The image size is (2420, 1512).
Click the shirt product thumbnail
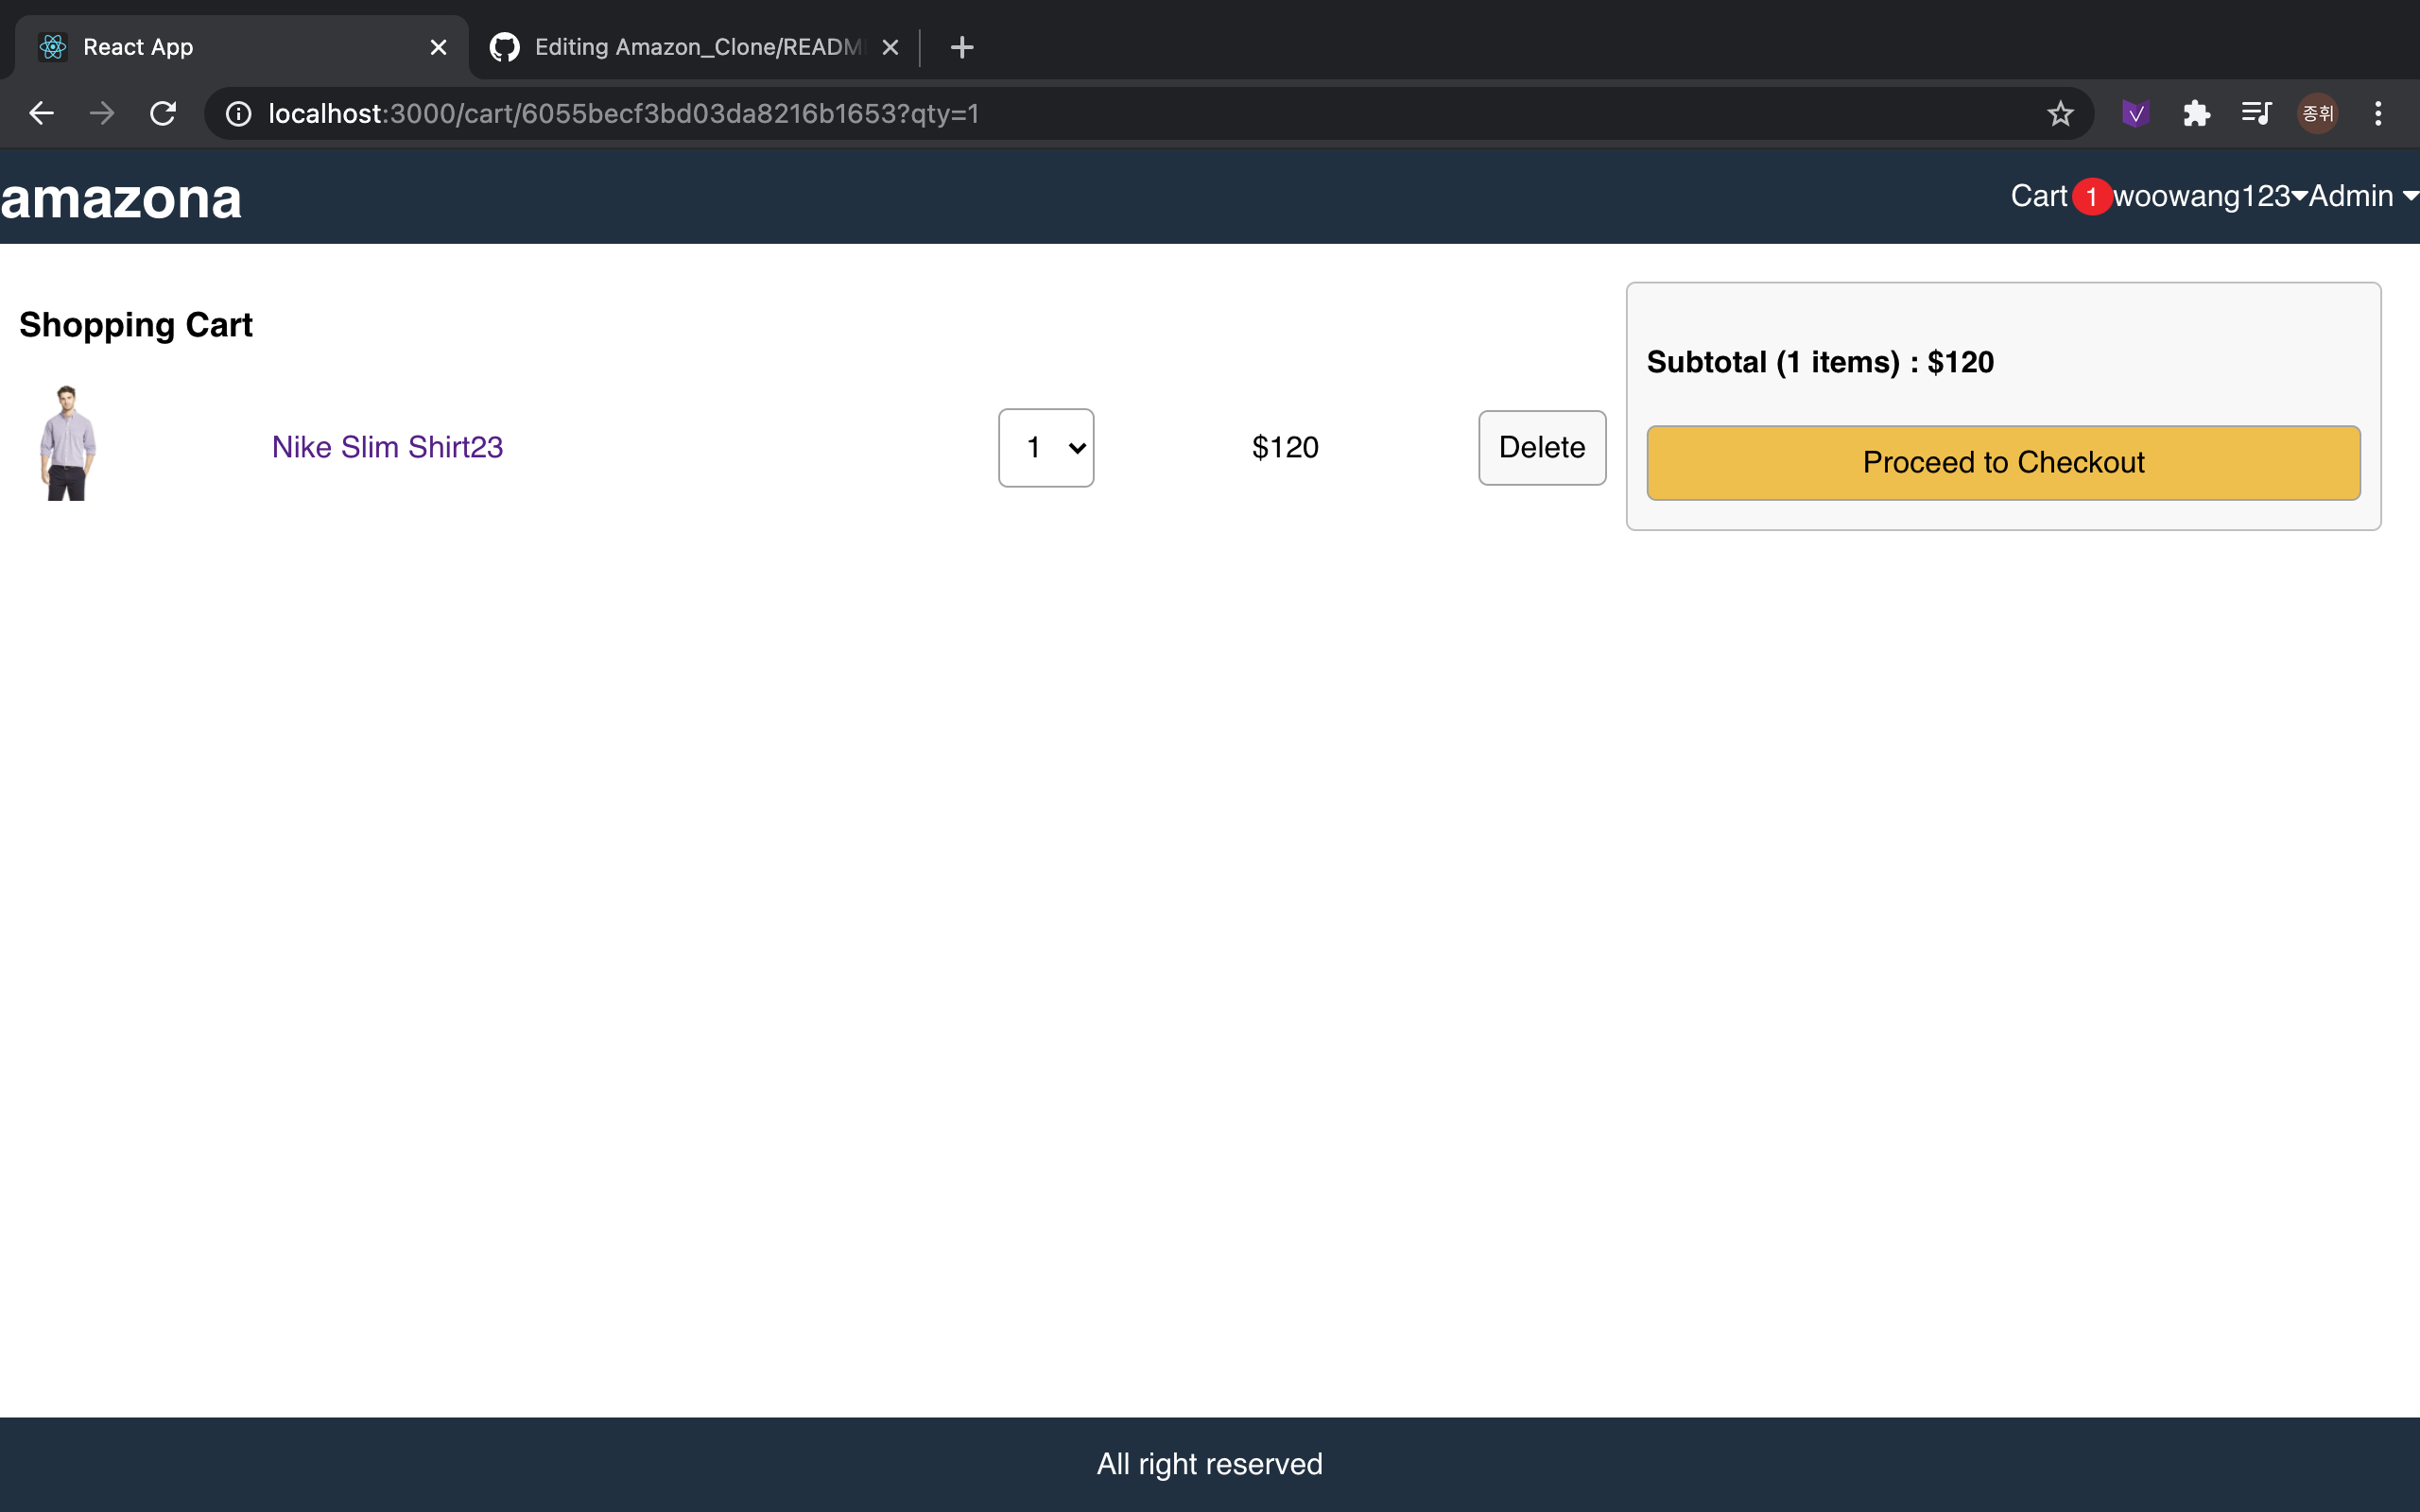[x=68, y=442]
